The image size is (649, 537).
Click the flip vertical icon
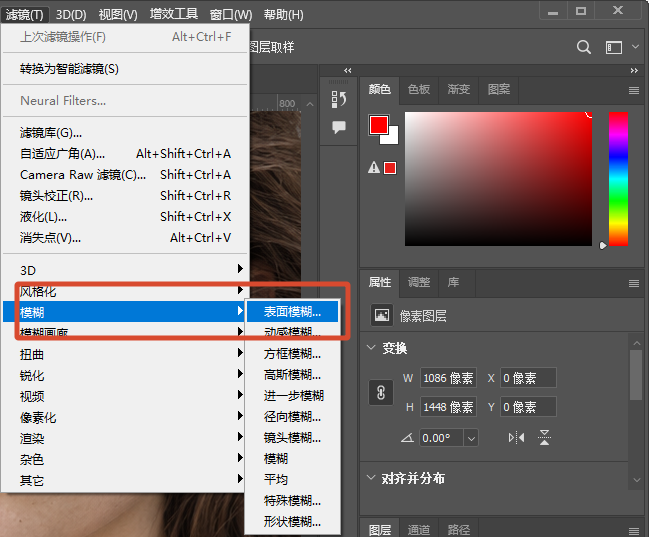click(x=544, y=438)
